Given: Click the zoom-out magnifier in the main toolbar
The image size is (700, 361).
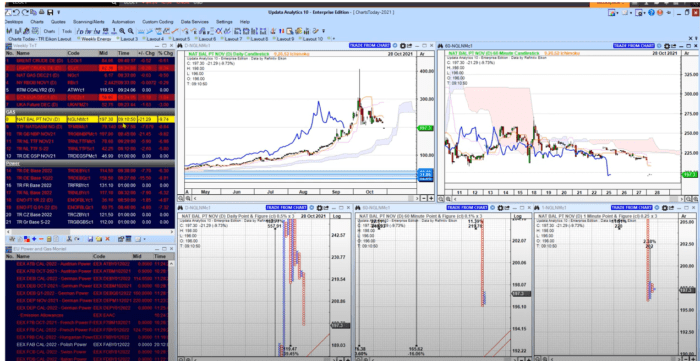Looking at the screenshot, I should point(130,31).
